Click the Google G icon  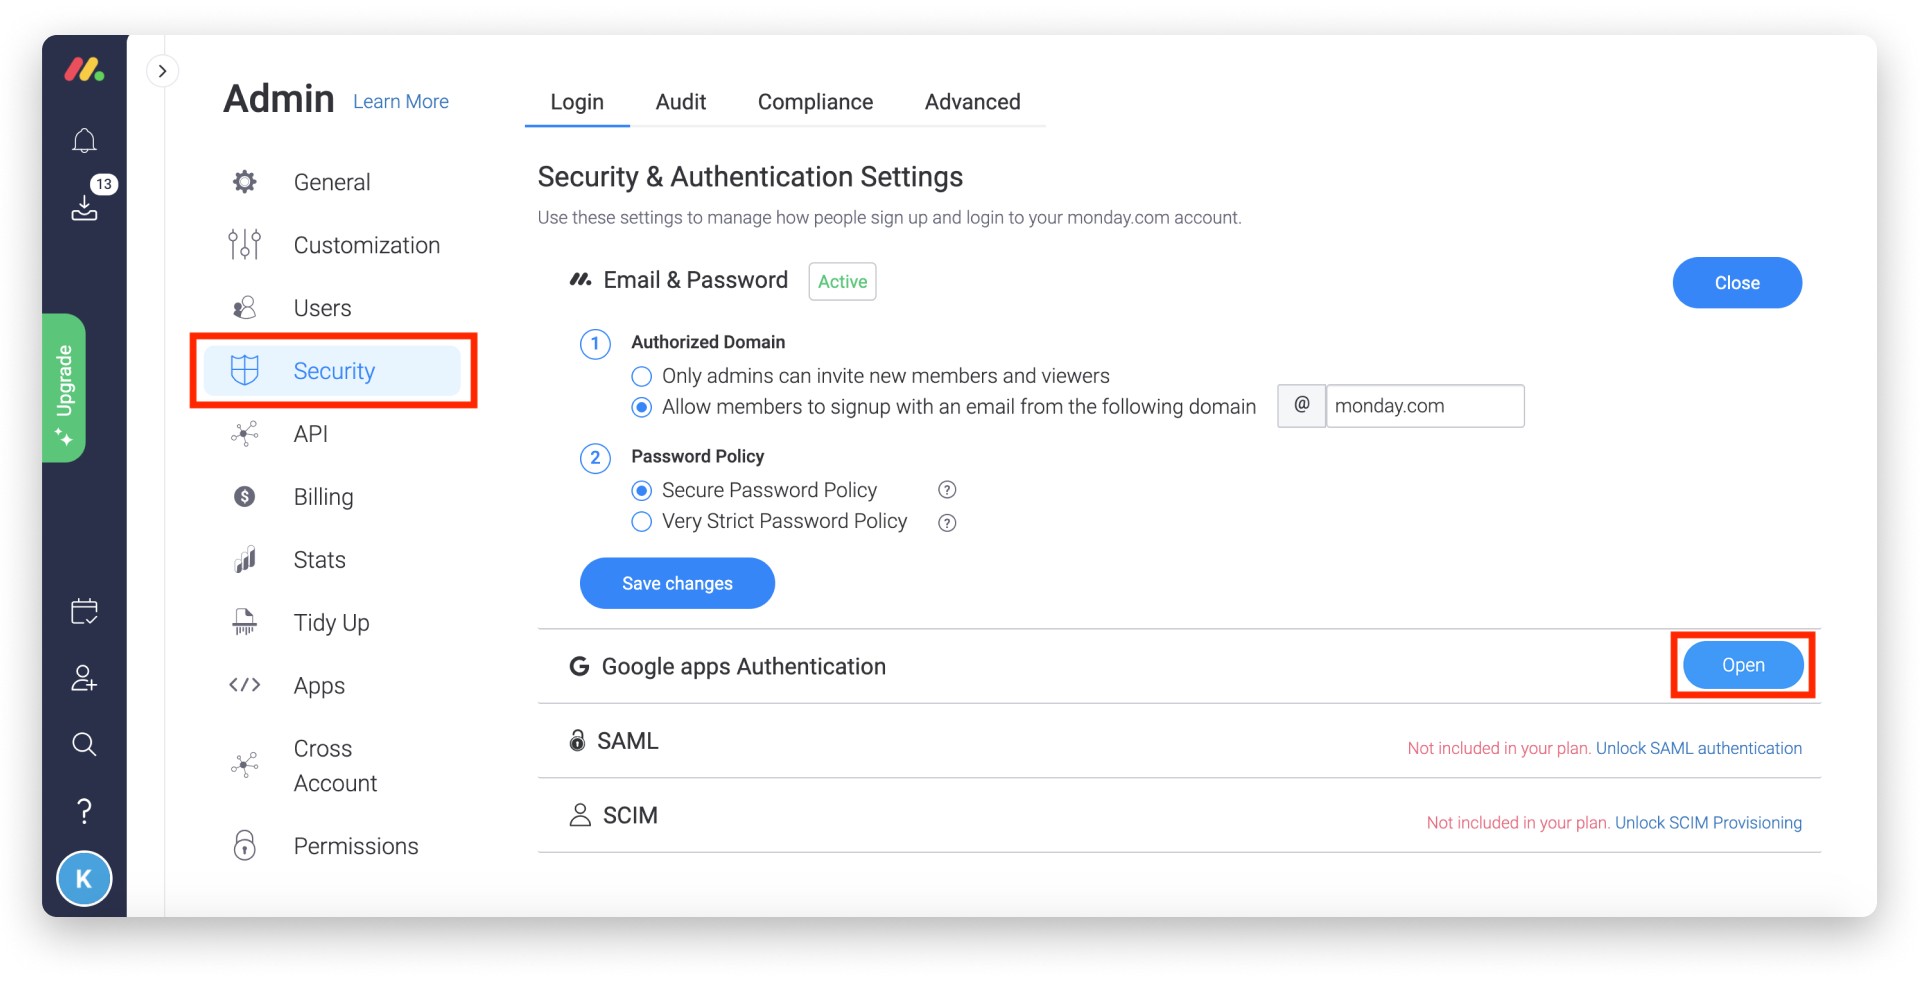tap(579, 666)
